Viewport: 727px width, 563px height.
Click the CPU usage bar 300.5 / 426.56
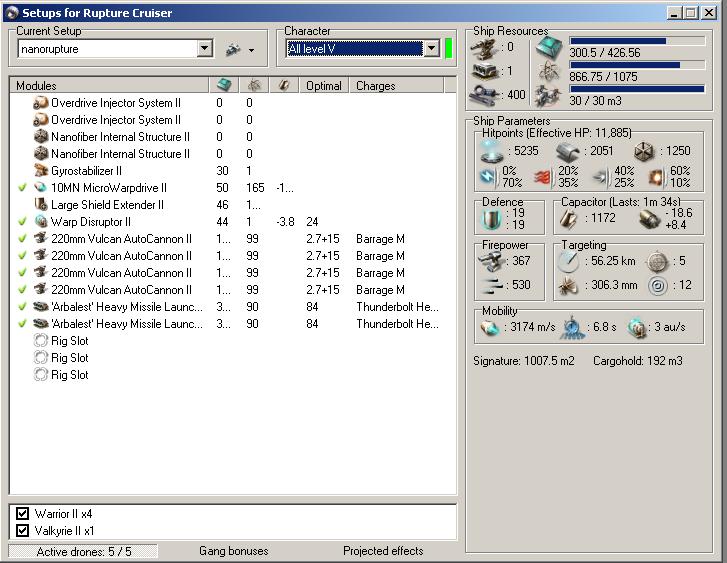637,41
